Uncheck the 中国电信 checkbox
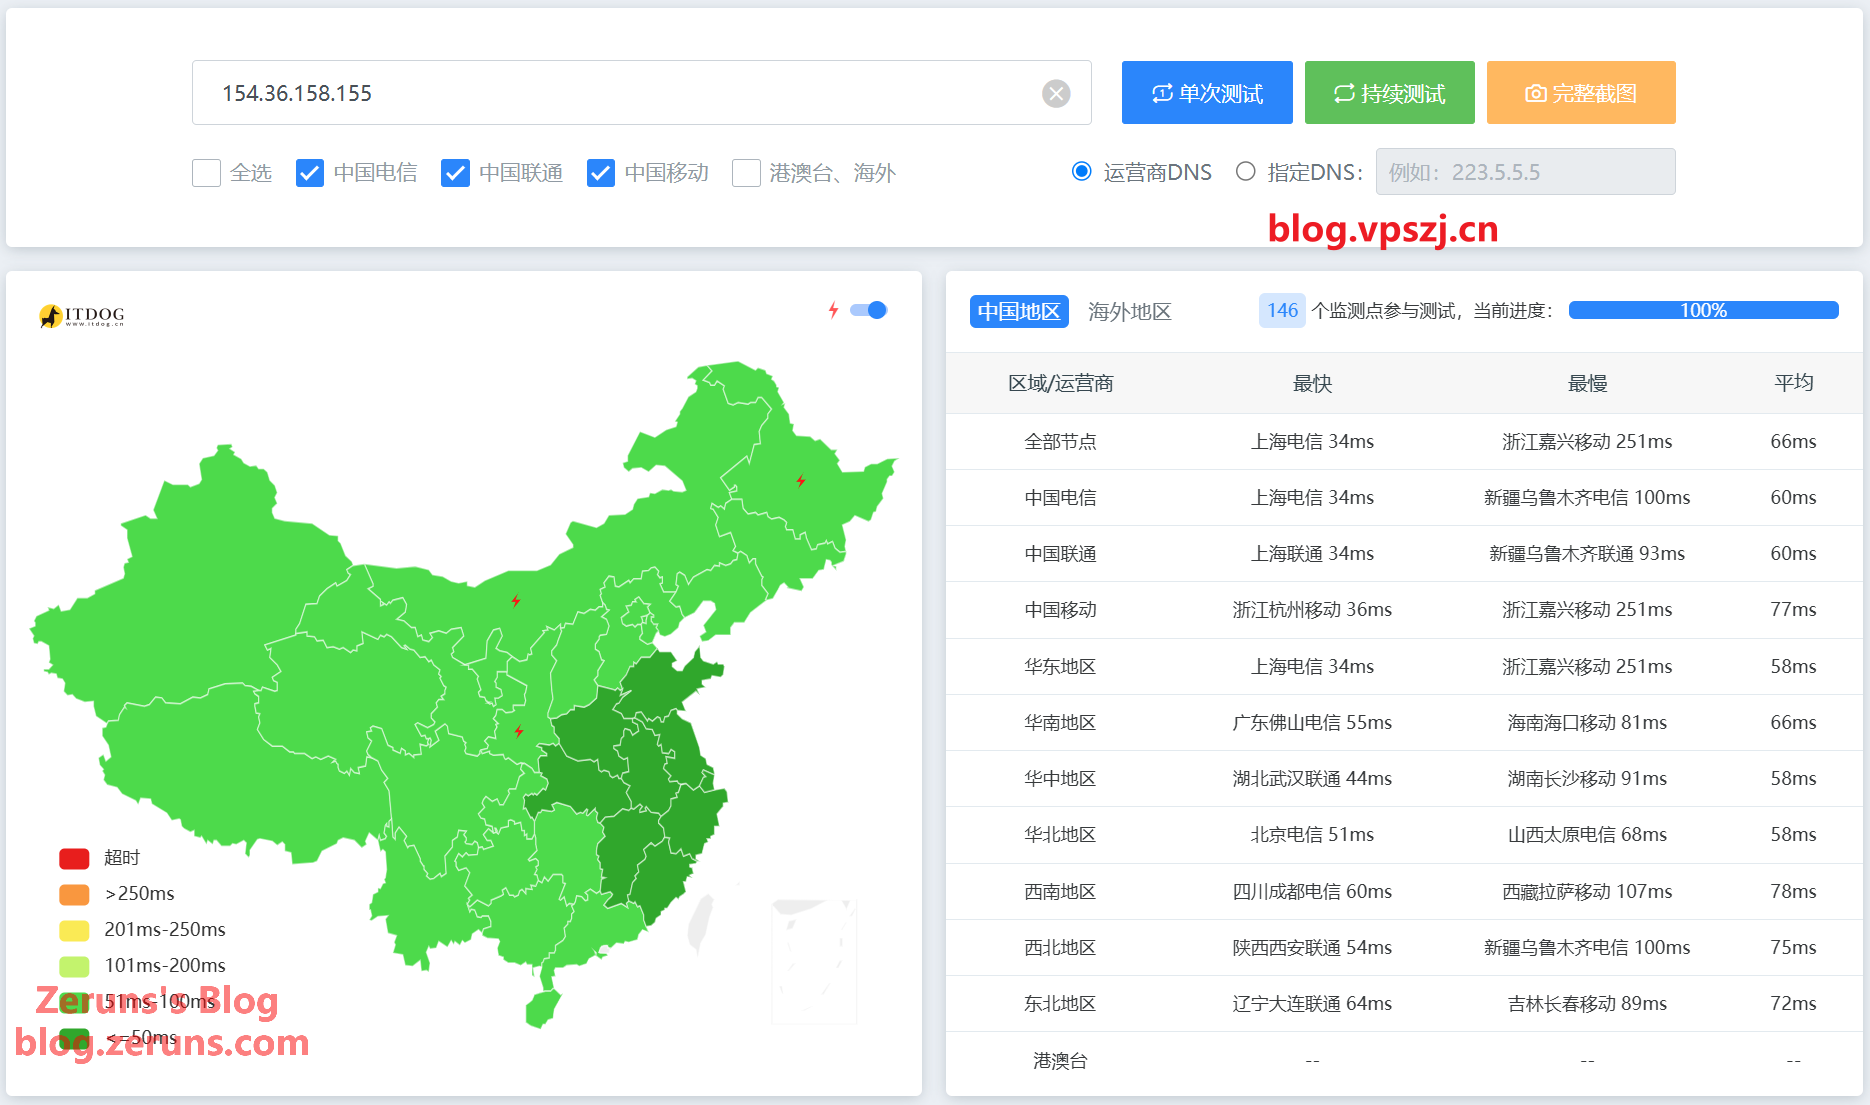This screenshot has width=1870, height=1105. pyautogui.click(x=310, y=173)
